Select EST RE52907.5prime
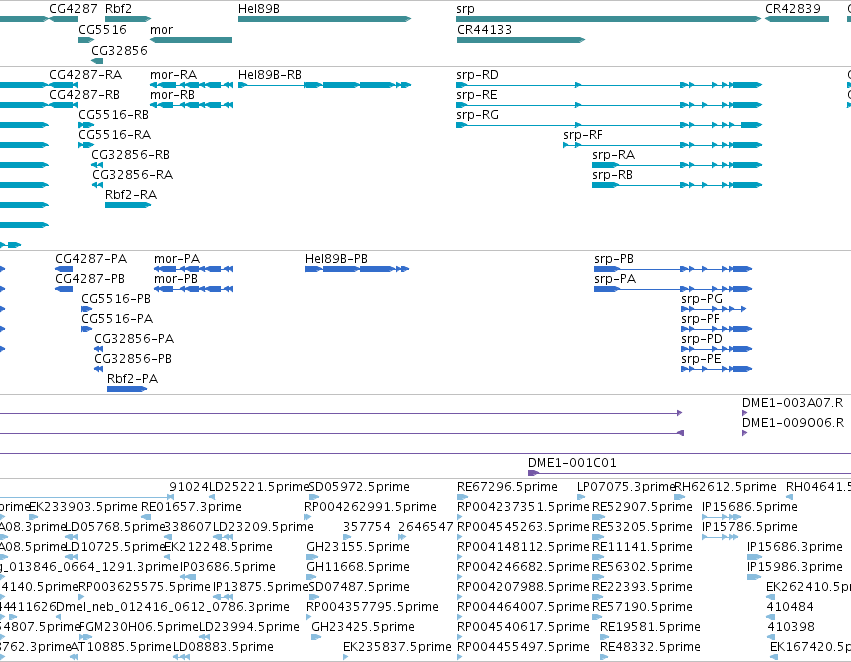Viewport: 851px width, 662px height. (x=642, y=507)
